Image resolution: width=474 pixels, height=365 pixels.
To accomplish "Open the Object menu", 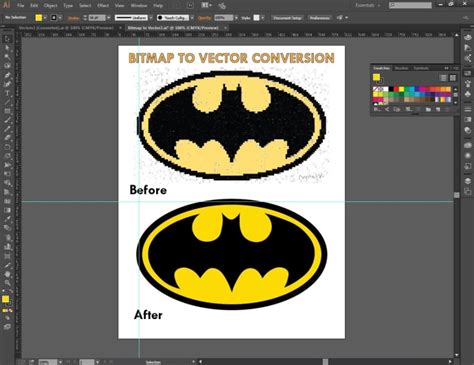I will tap(50, 6).
